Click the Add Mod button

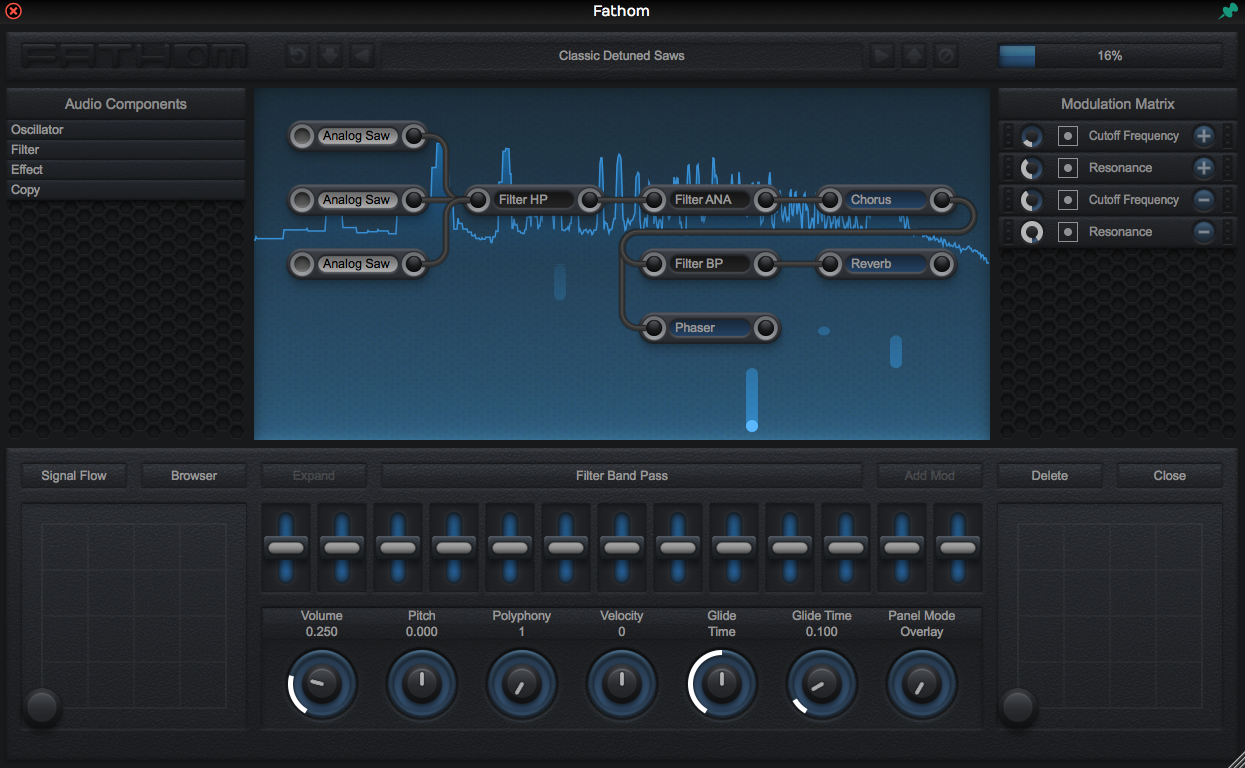click(930, 476)
